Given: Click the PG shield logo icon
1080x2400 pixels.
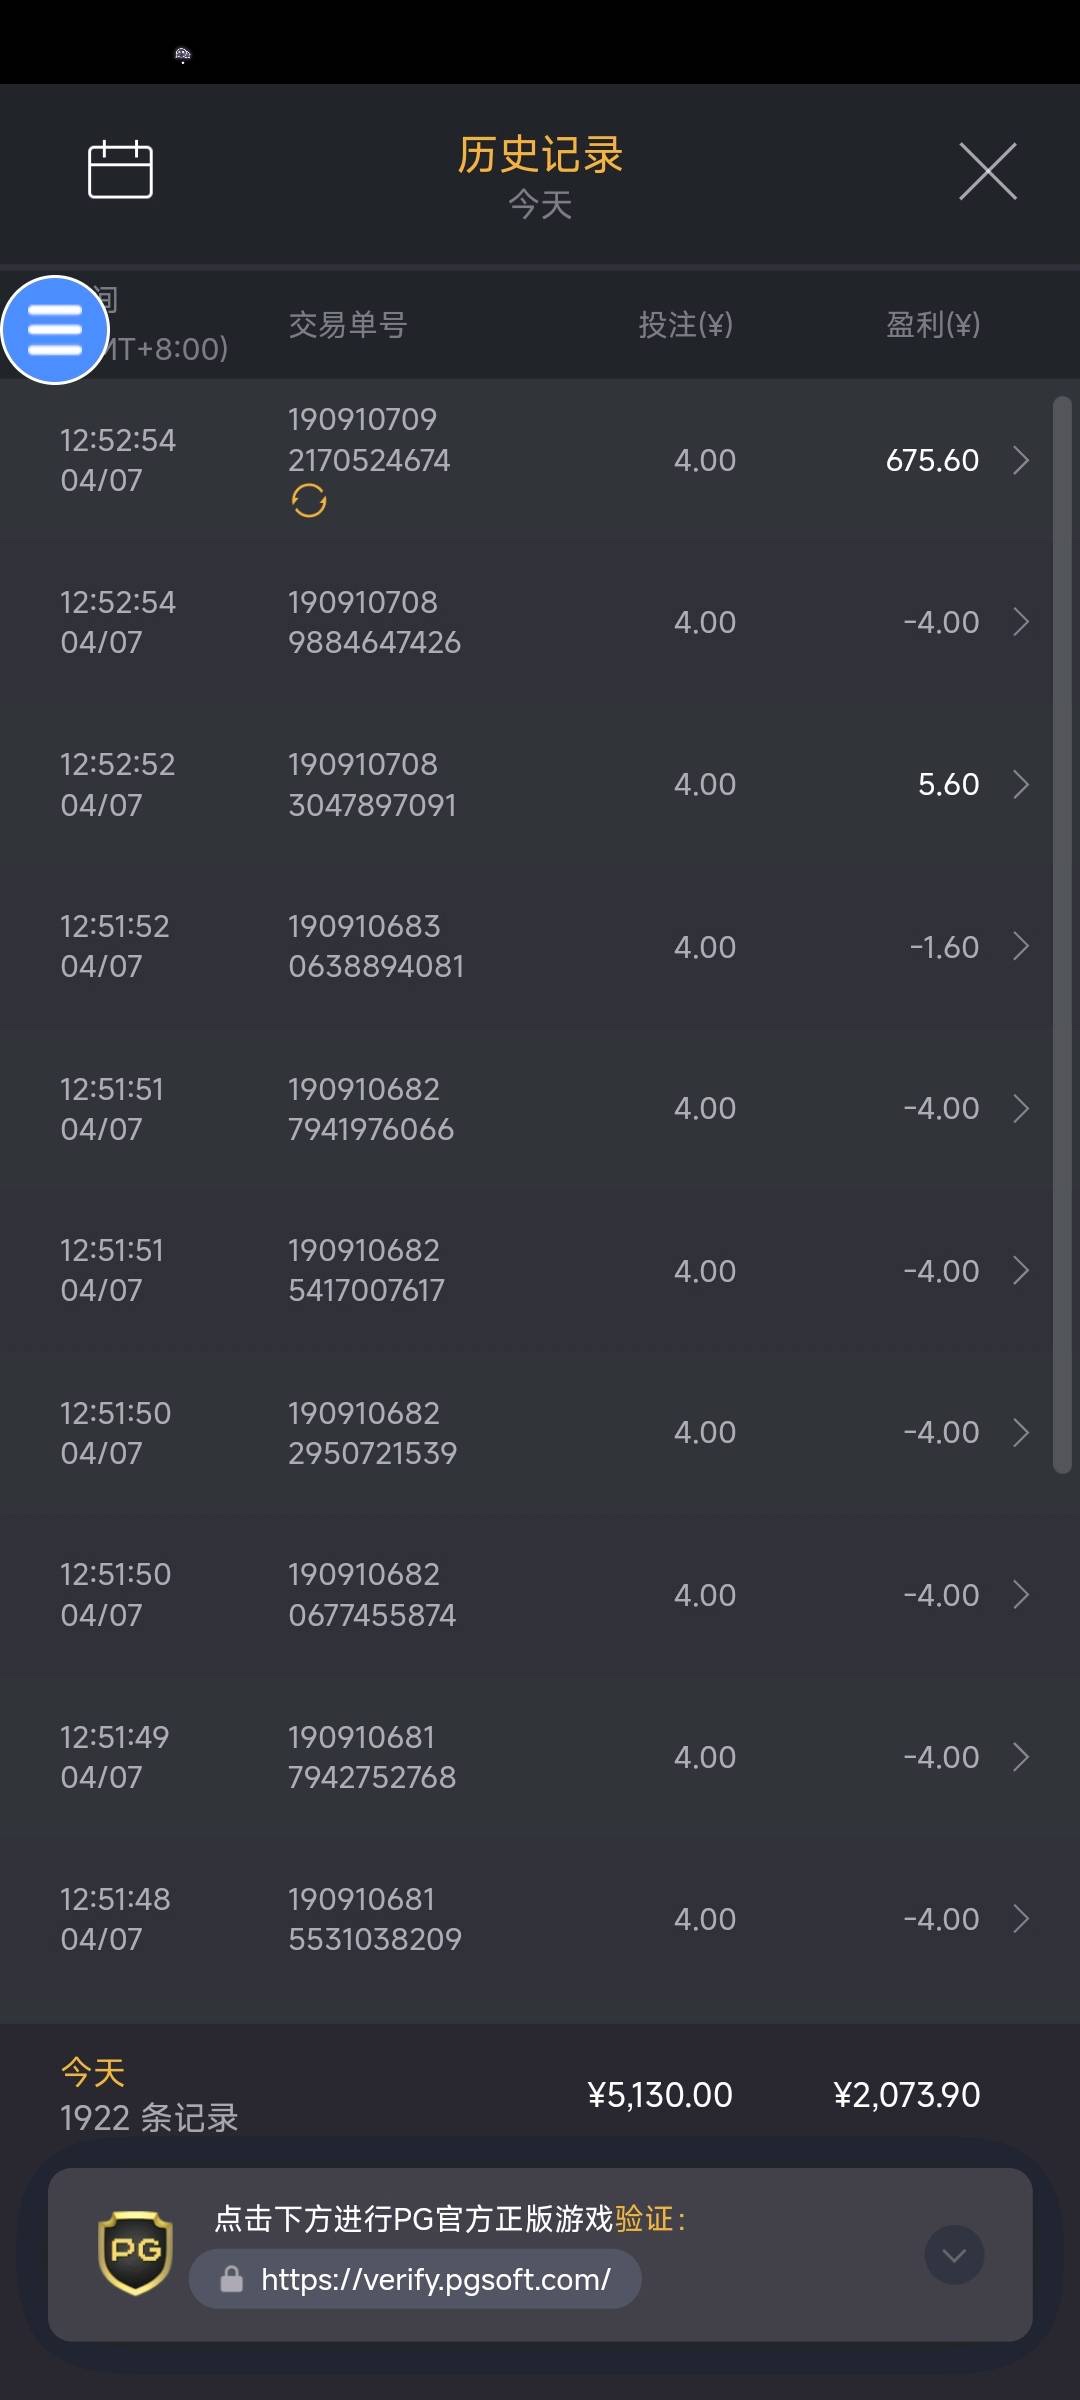Looking at the screenshot, I should click(135, 2252).
